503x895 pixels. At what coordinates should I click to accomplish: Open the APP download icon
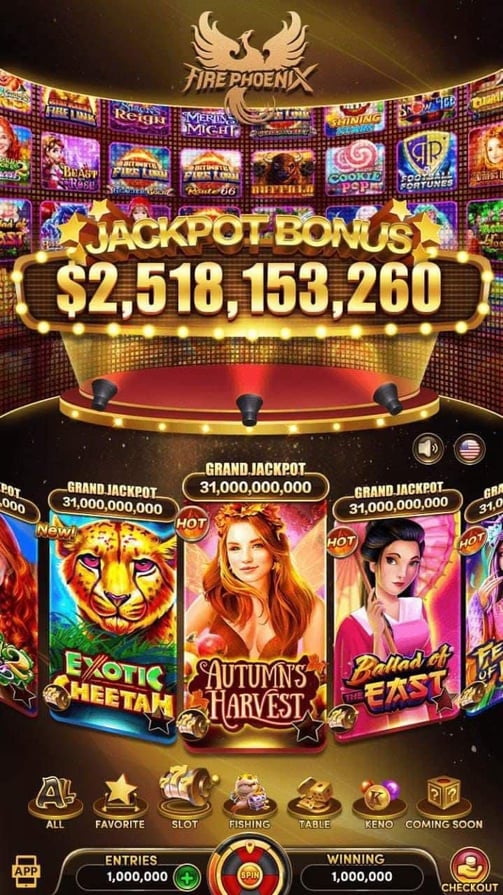(x=25, y=871)
